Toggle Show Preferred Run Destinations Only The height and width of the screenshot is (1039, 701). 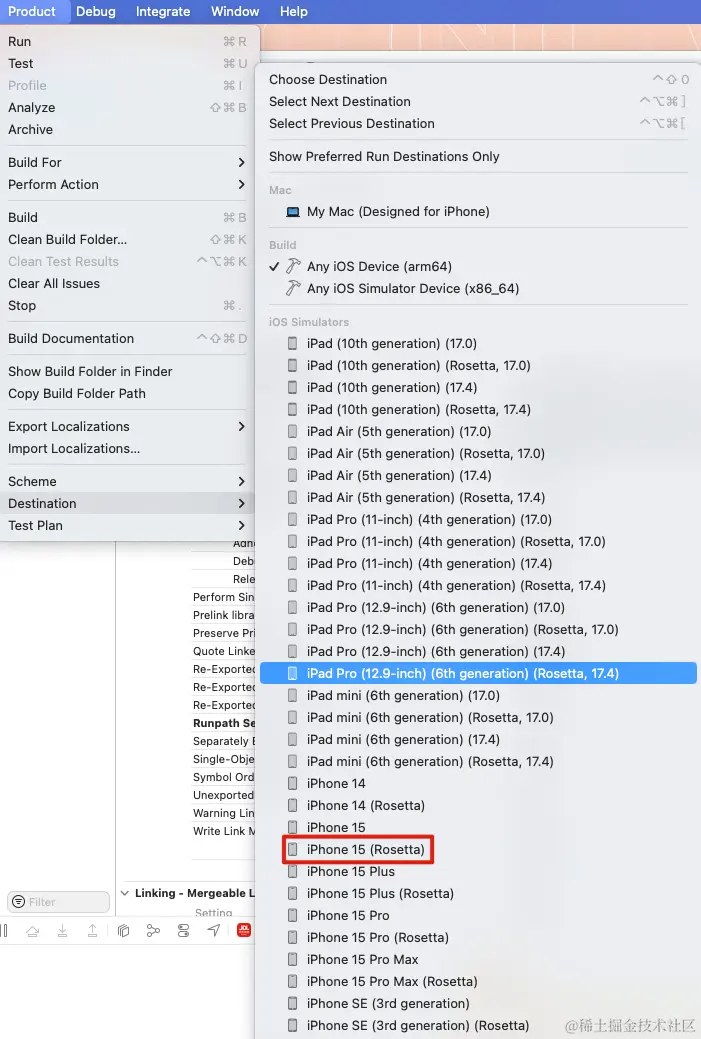point(384,157)
